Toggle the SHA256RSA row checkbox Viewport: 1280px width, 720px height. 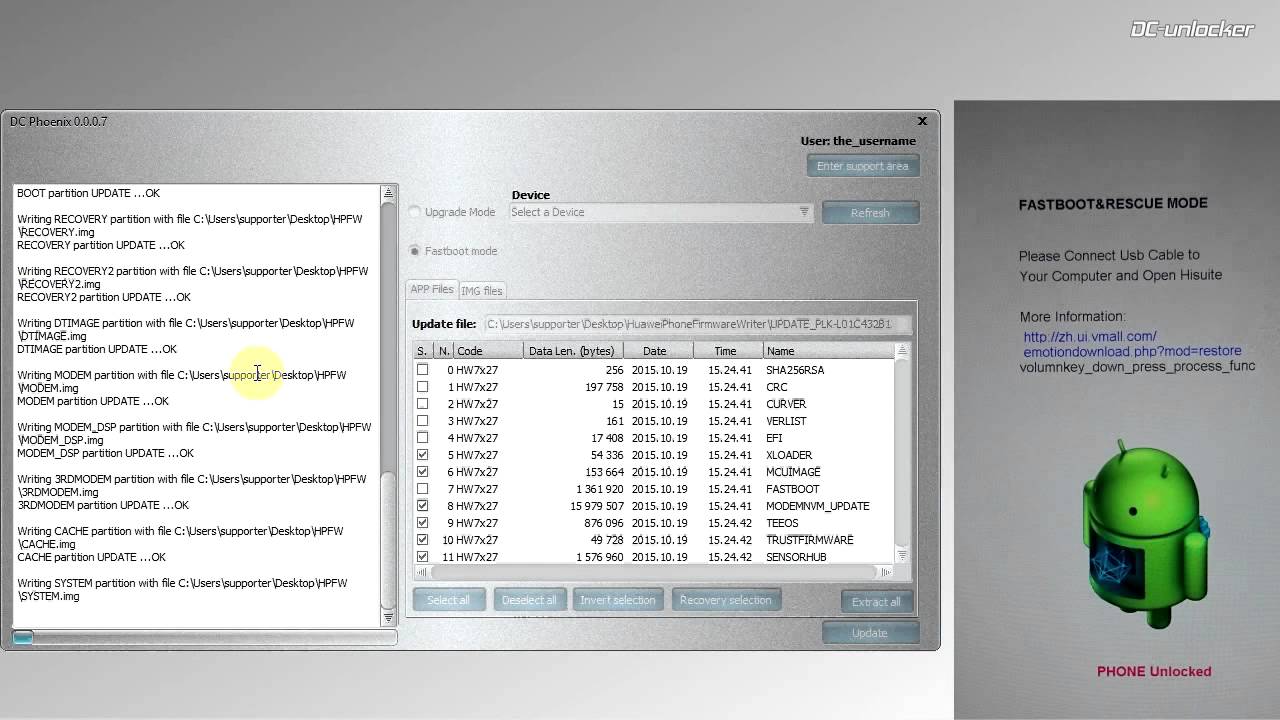coord(422,370)
